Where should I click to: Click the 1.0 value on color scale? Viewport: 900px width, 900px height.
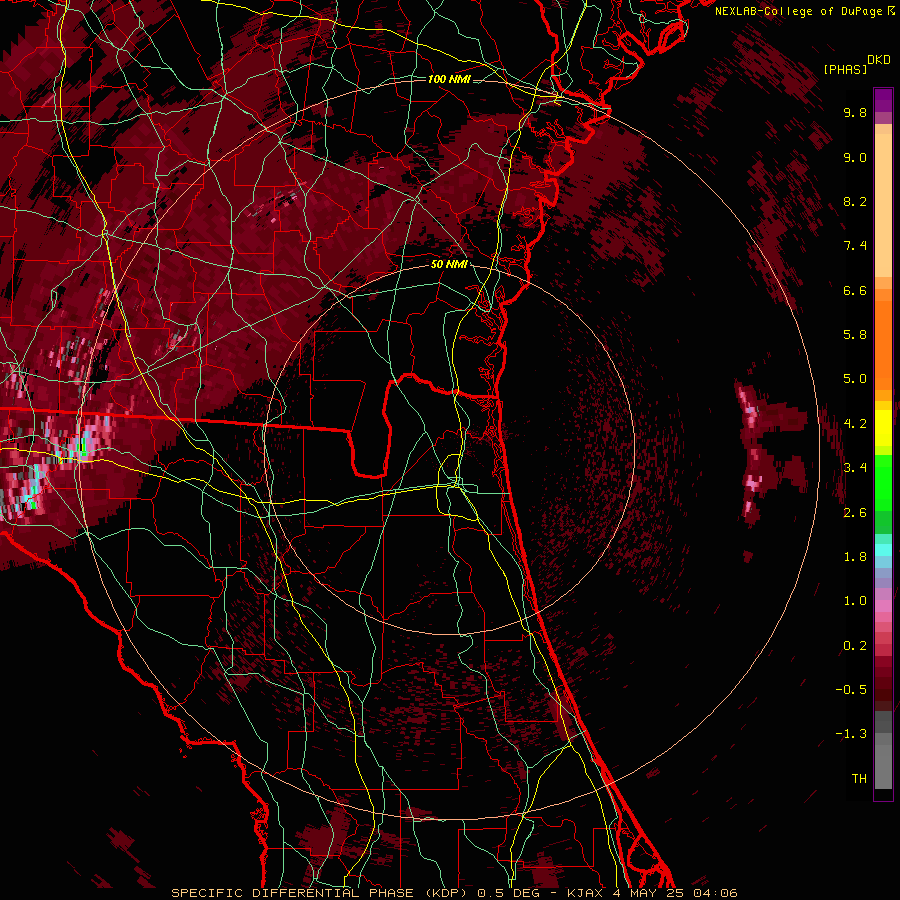click(x=855, y=601)
